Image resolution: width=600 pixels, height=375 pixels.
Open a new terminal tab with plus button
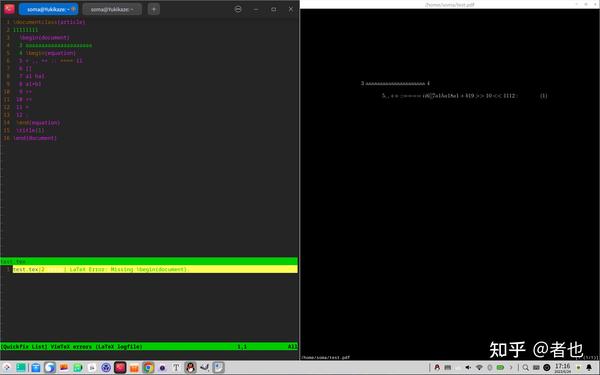(x=154, y=9)
